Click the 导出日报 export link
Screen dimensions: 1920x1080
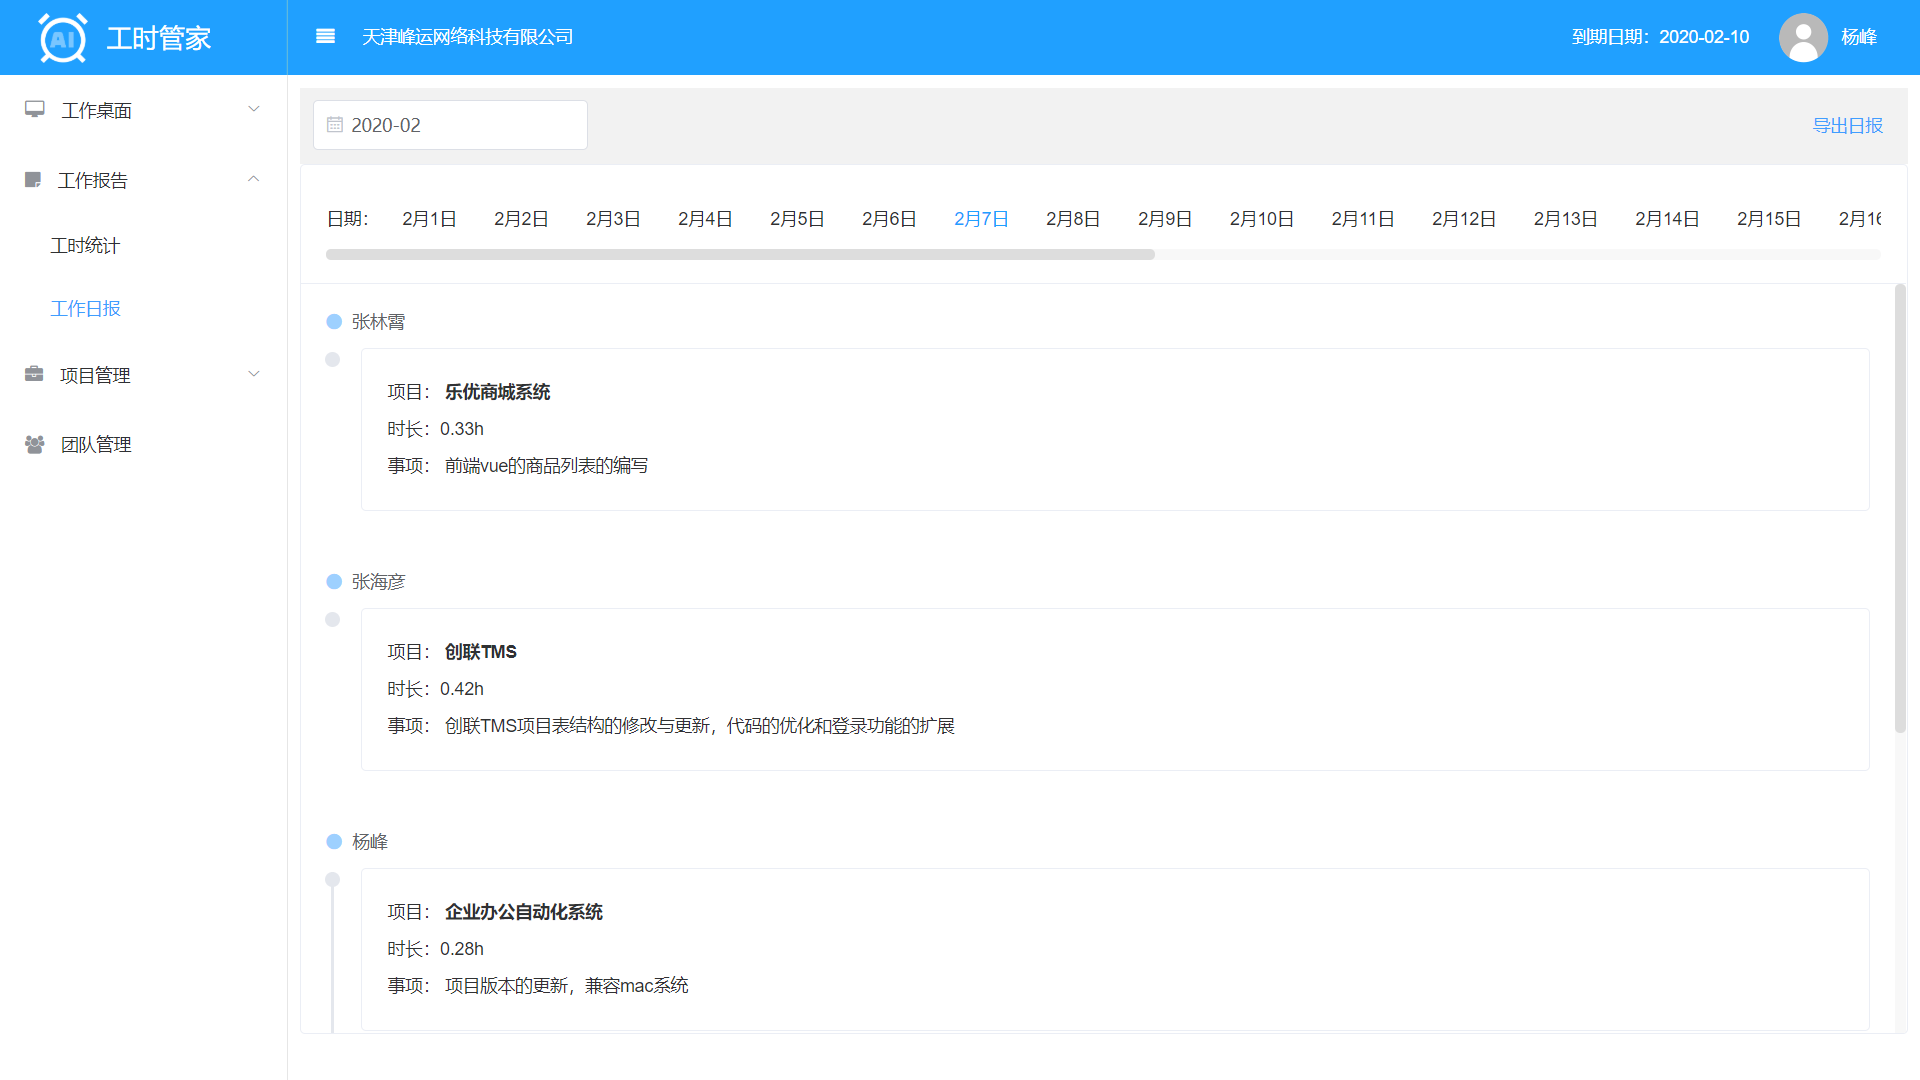[1847, 126]
